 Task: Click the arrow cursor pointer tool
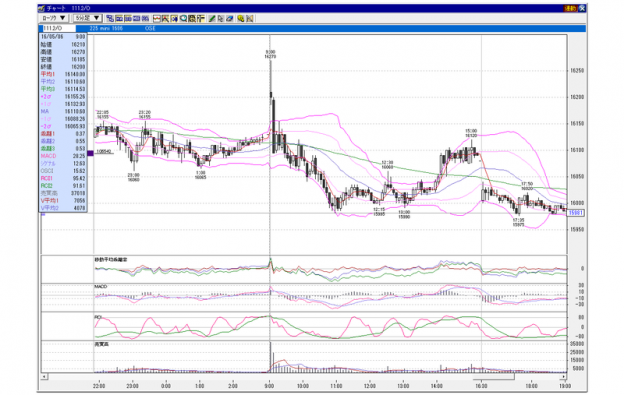pyautogui.click(x=220, y=18)
